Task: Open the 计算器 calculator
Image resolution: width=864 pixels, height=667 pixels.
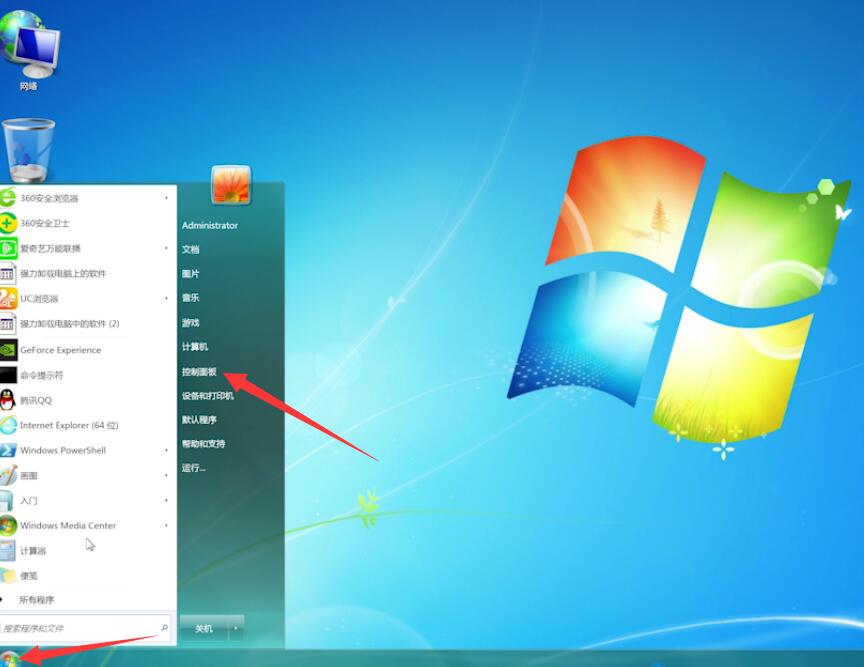Action: [x=87, y=551]
